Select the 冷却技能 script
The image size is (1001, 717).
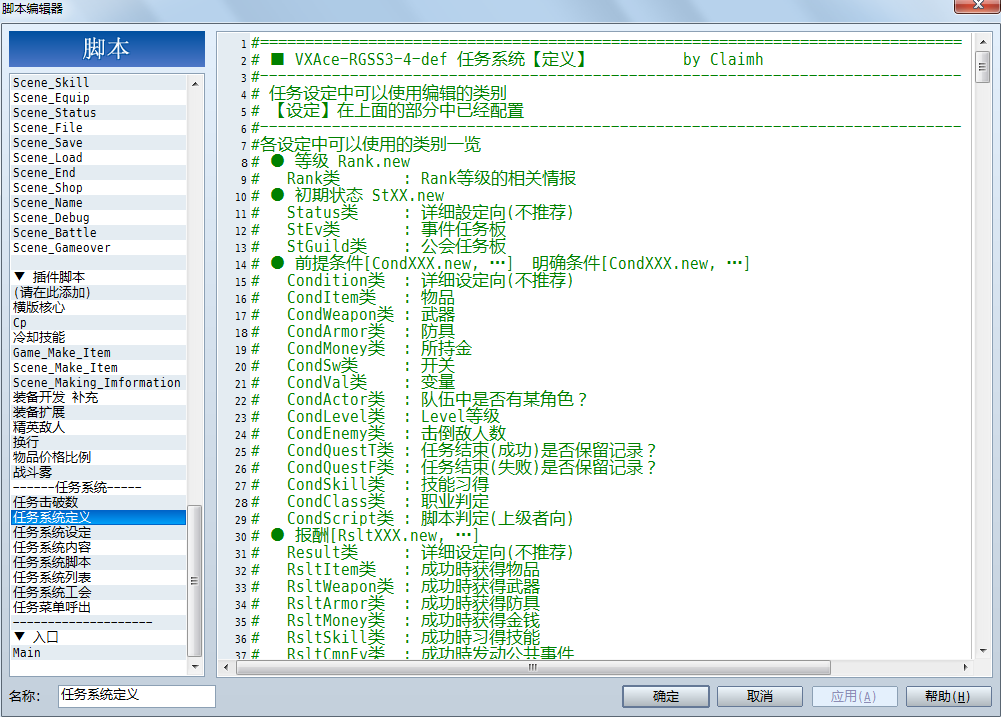coord(99,337)
